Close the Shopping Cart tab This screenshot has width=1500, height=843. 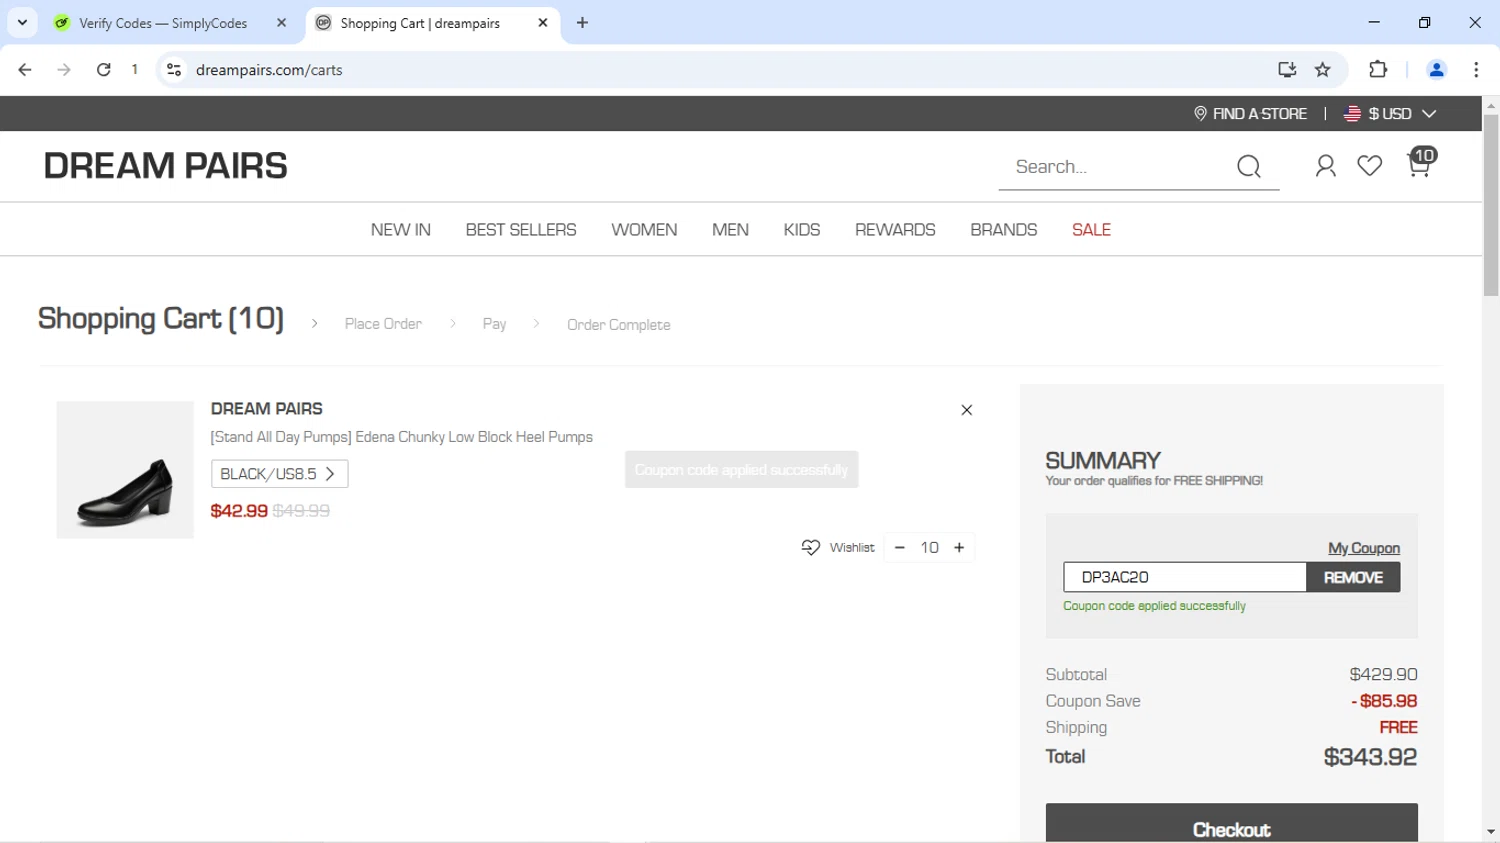[x=543, y=23]
